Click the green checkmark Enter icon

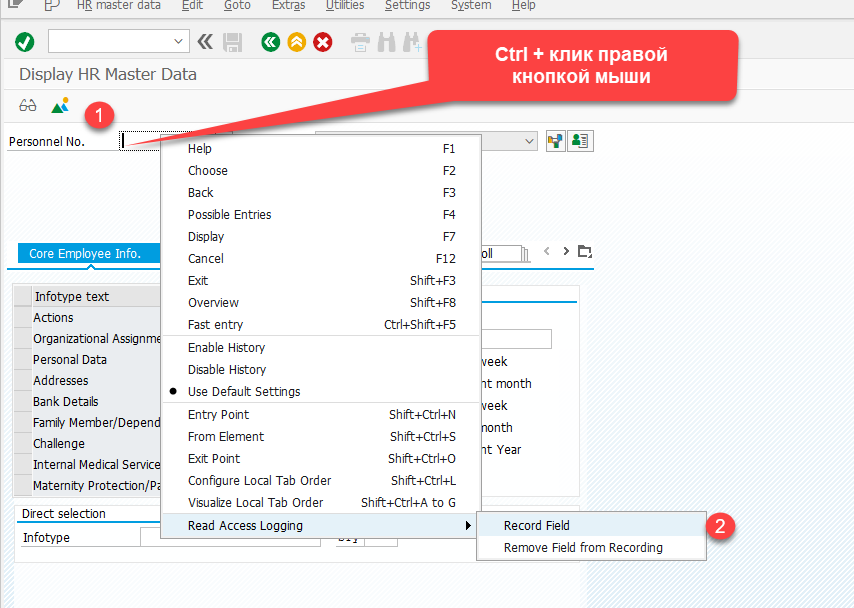click(25, 42)
